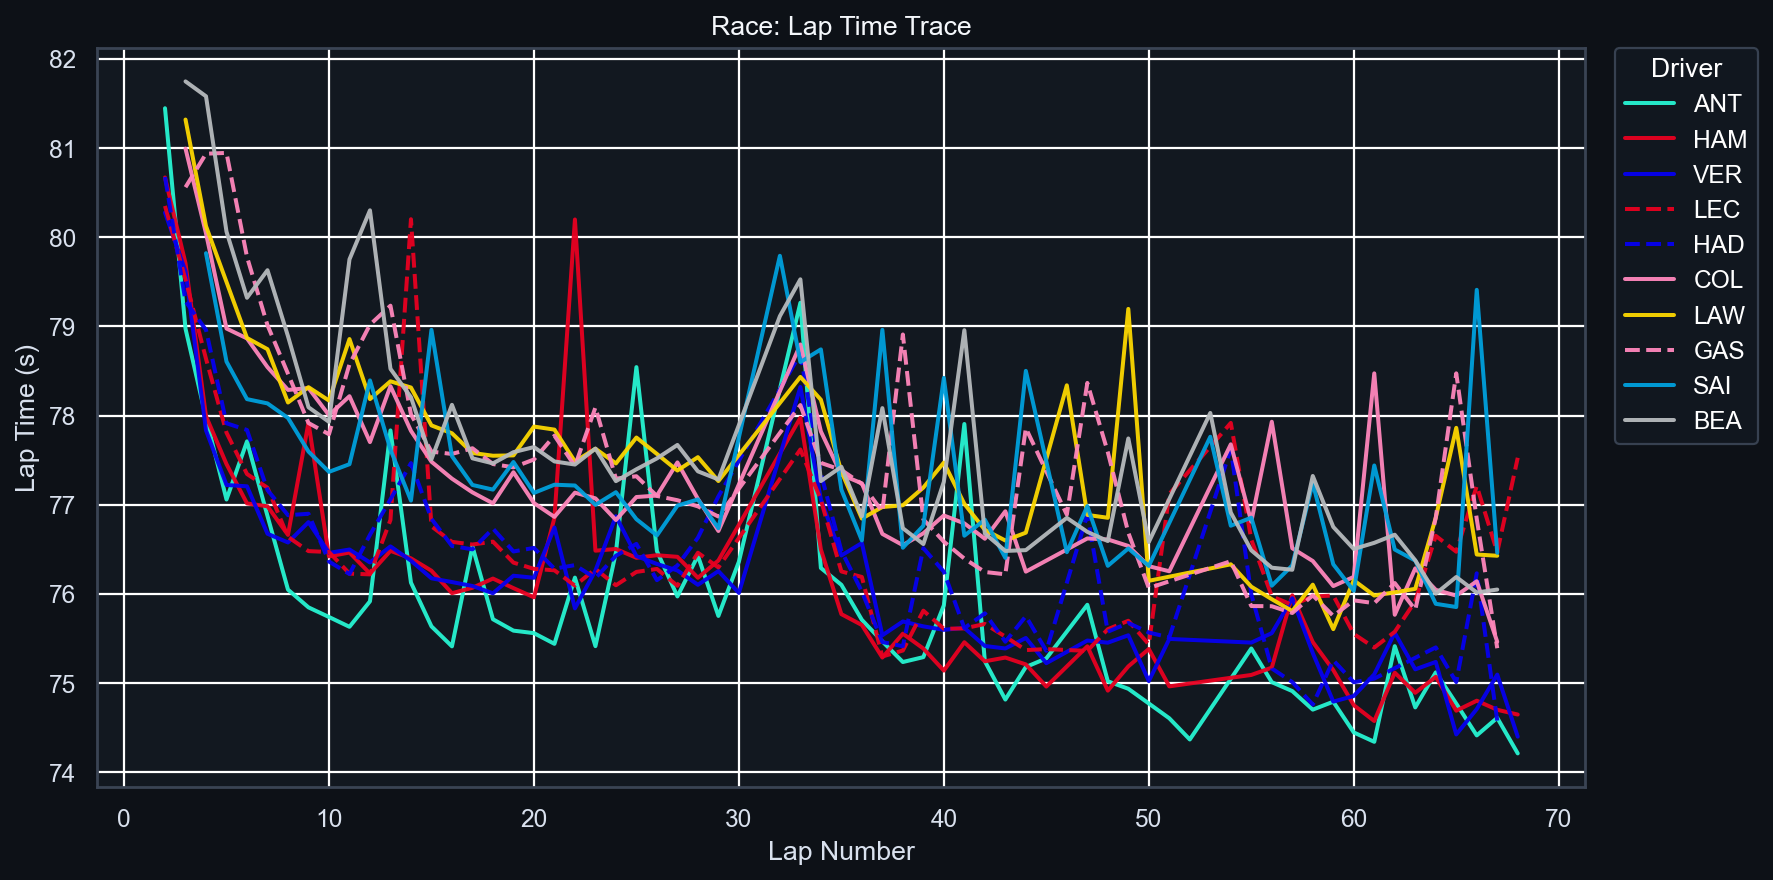Click the y-axis tick label 80

pos(62,238)
